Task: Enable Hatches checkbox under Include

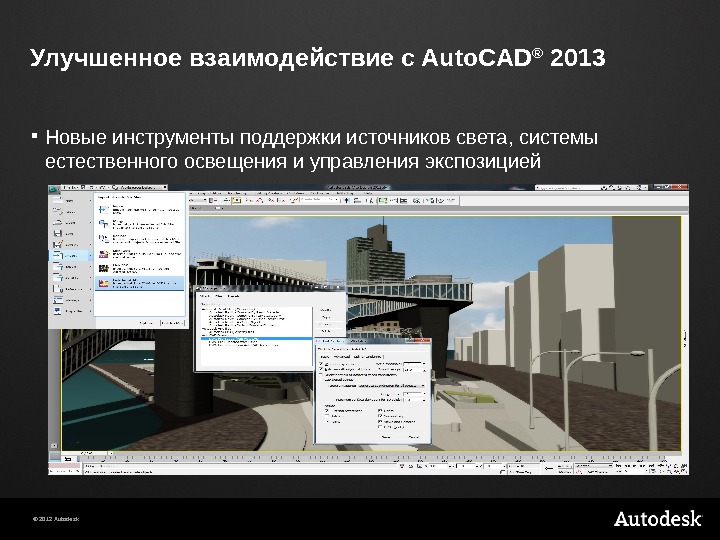Action: 327,416
